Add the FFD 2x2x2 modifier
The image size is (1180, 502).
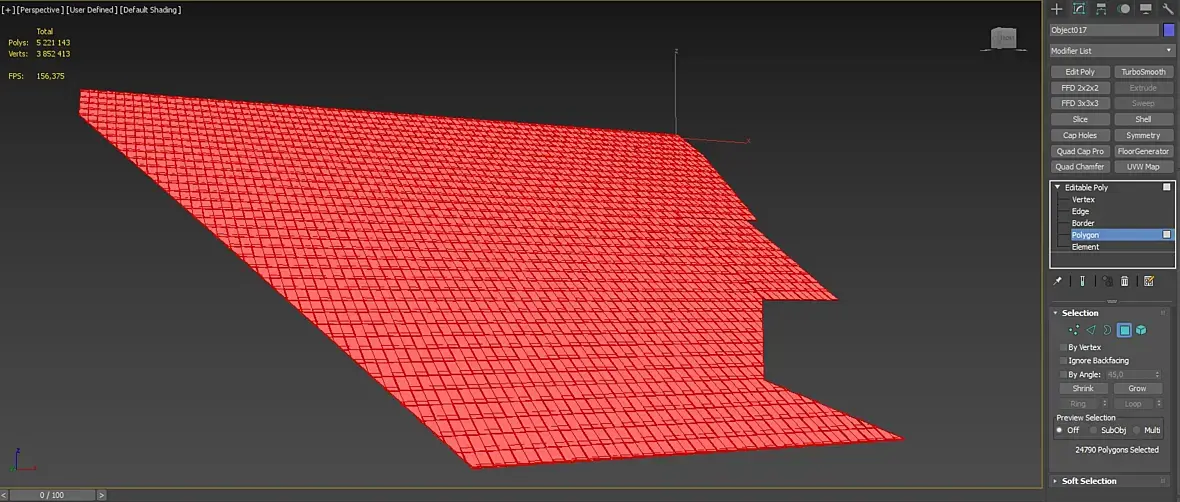tap(1080, 88)
